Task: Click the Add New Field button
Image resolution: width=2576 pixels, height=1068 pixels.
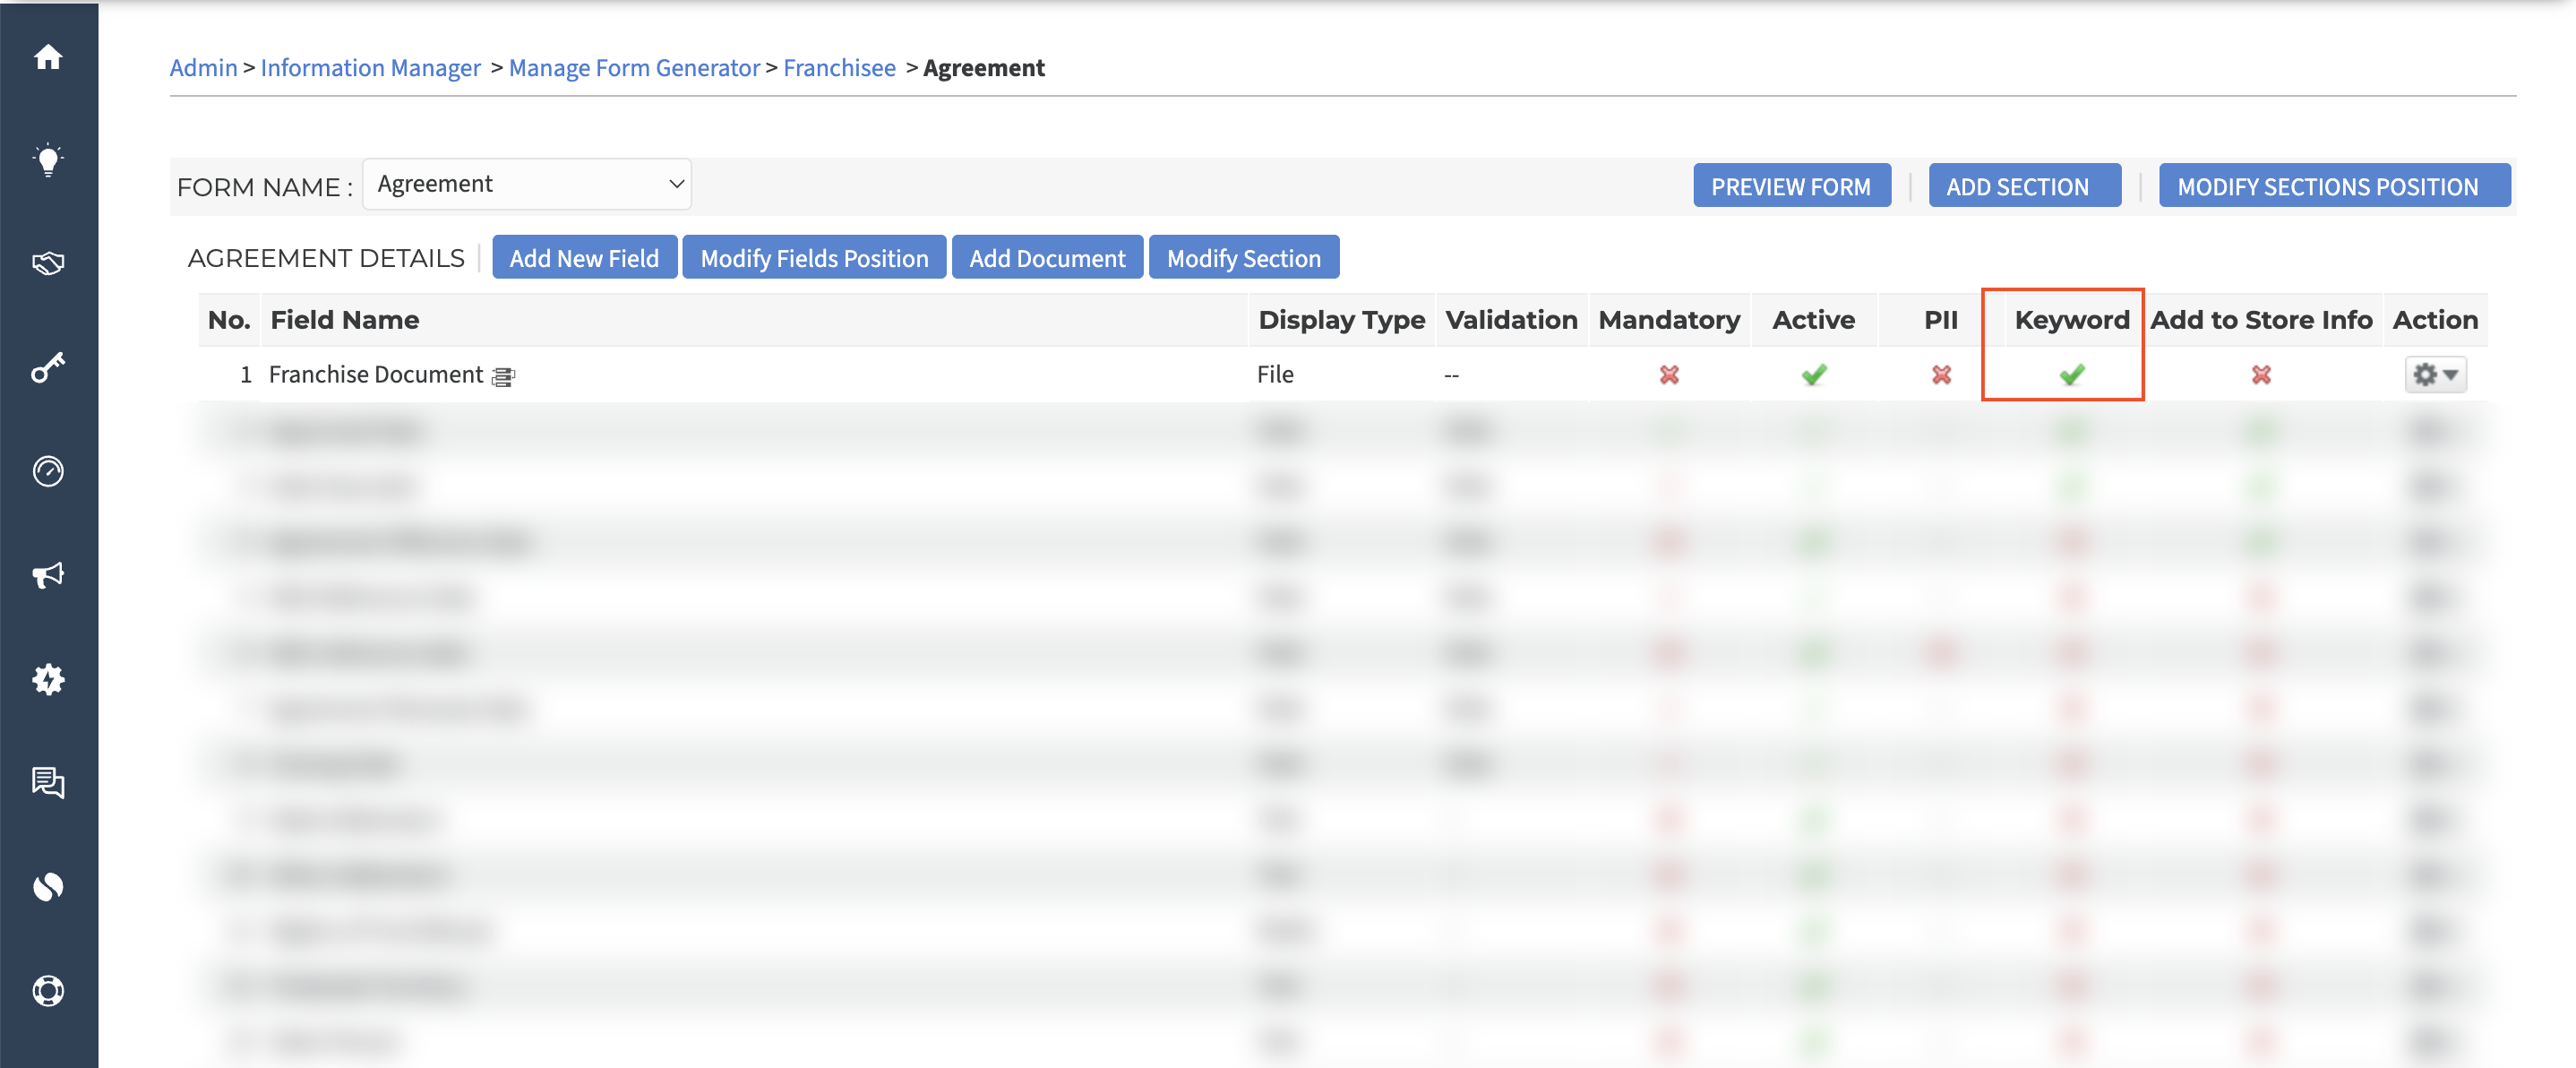Action: tap(584, 258)
